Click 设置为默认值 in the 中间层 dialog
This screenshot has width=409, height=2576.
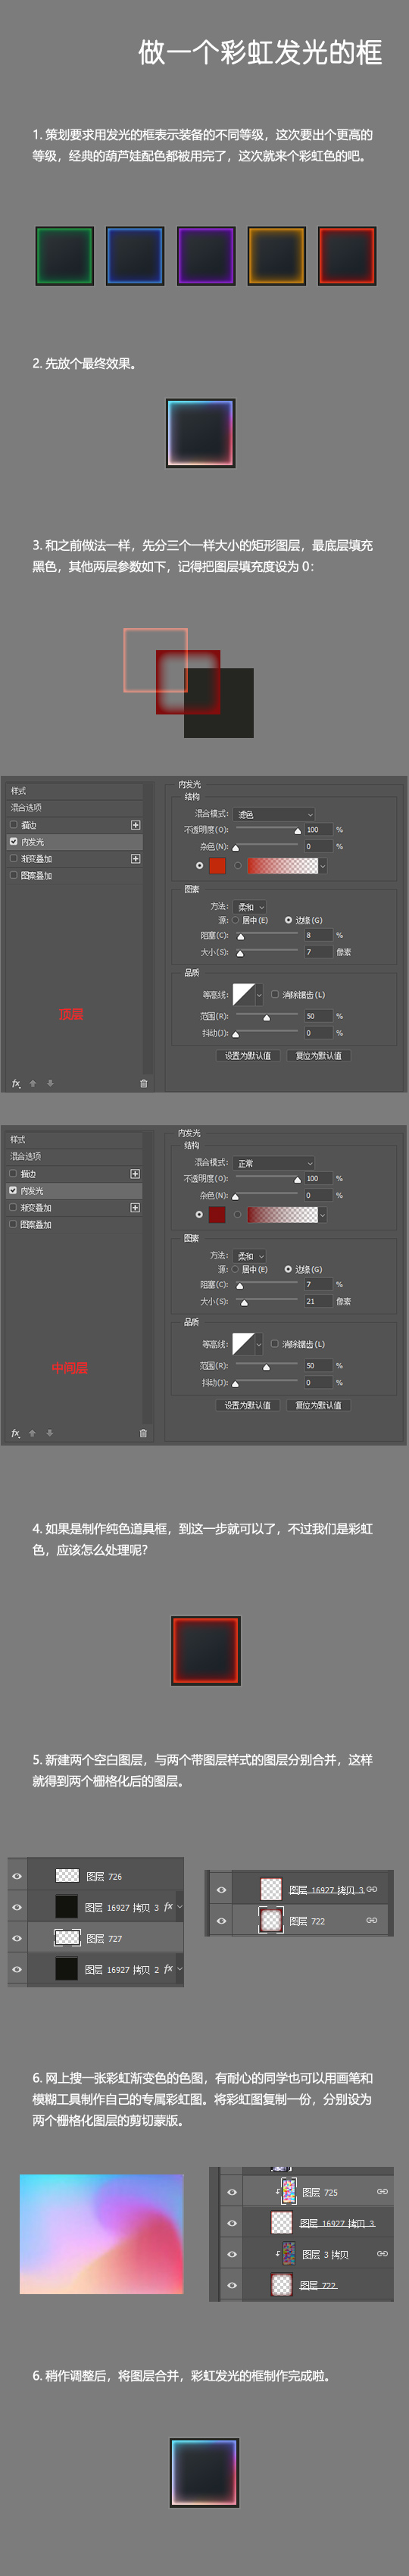[x=247, y=1405]
